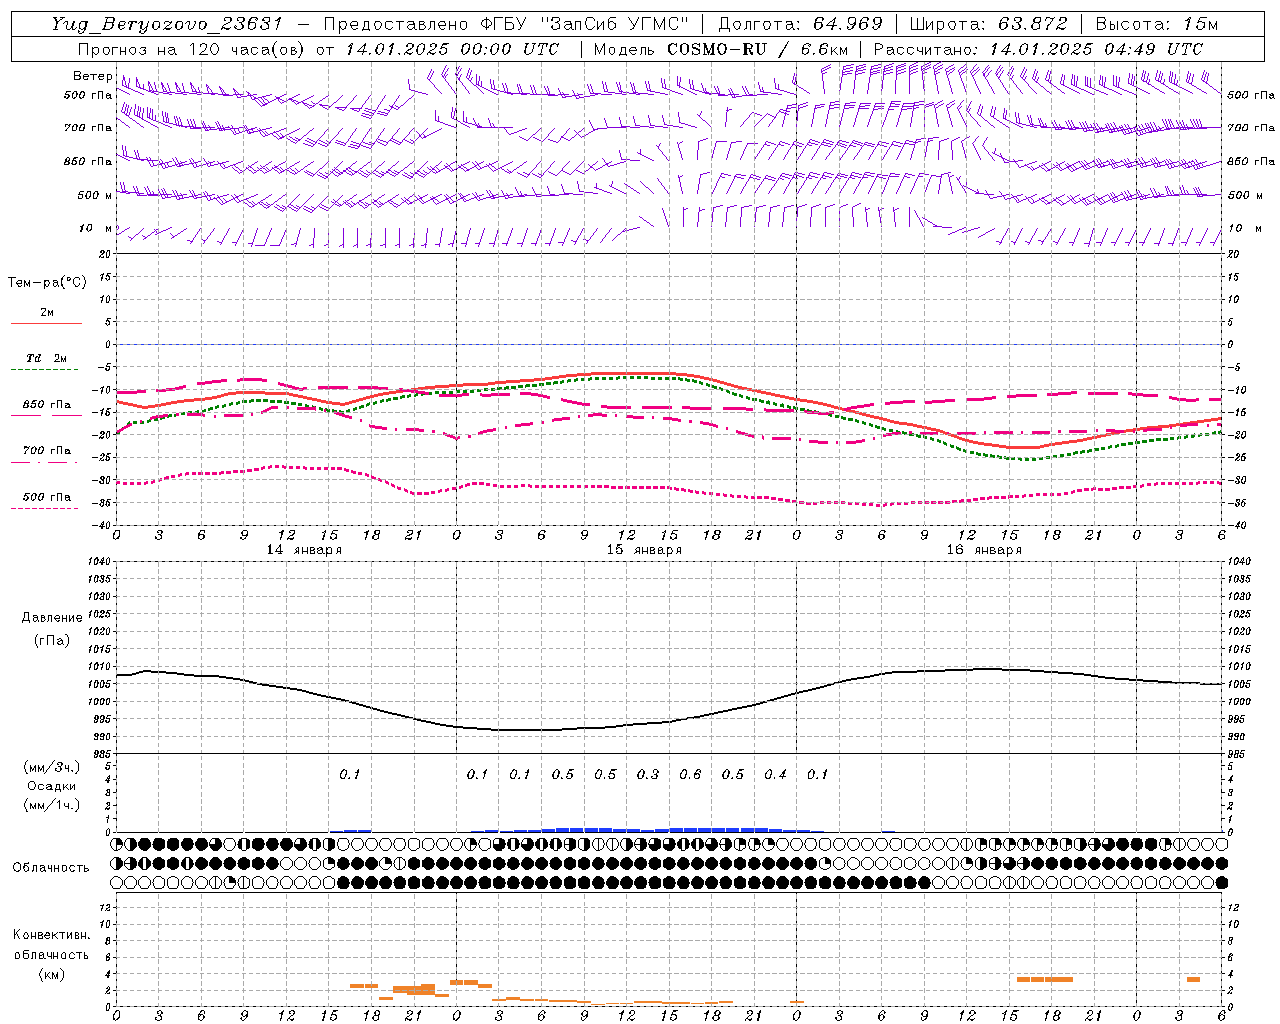Click the Долгота: 64.969 header value
Screen dimensions: 1280x1024
[800, 24]
